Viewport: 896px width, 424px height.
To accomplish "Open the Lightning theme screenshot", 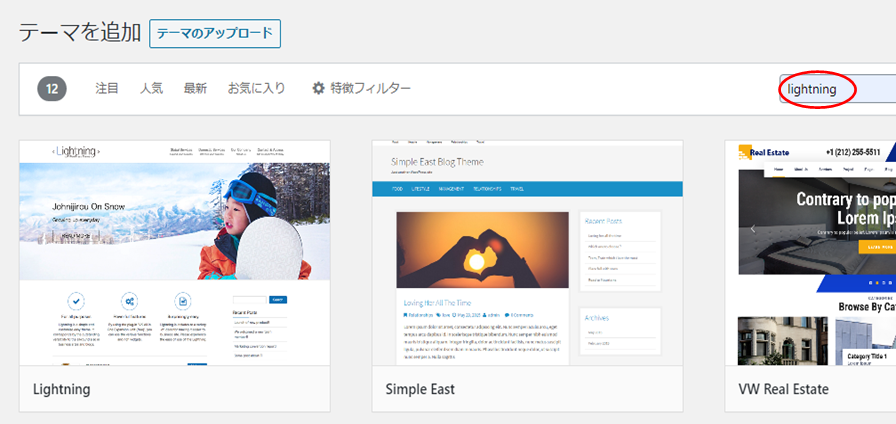I will pyautogui.click(x=175, y=253).
